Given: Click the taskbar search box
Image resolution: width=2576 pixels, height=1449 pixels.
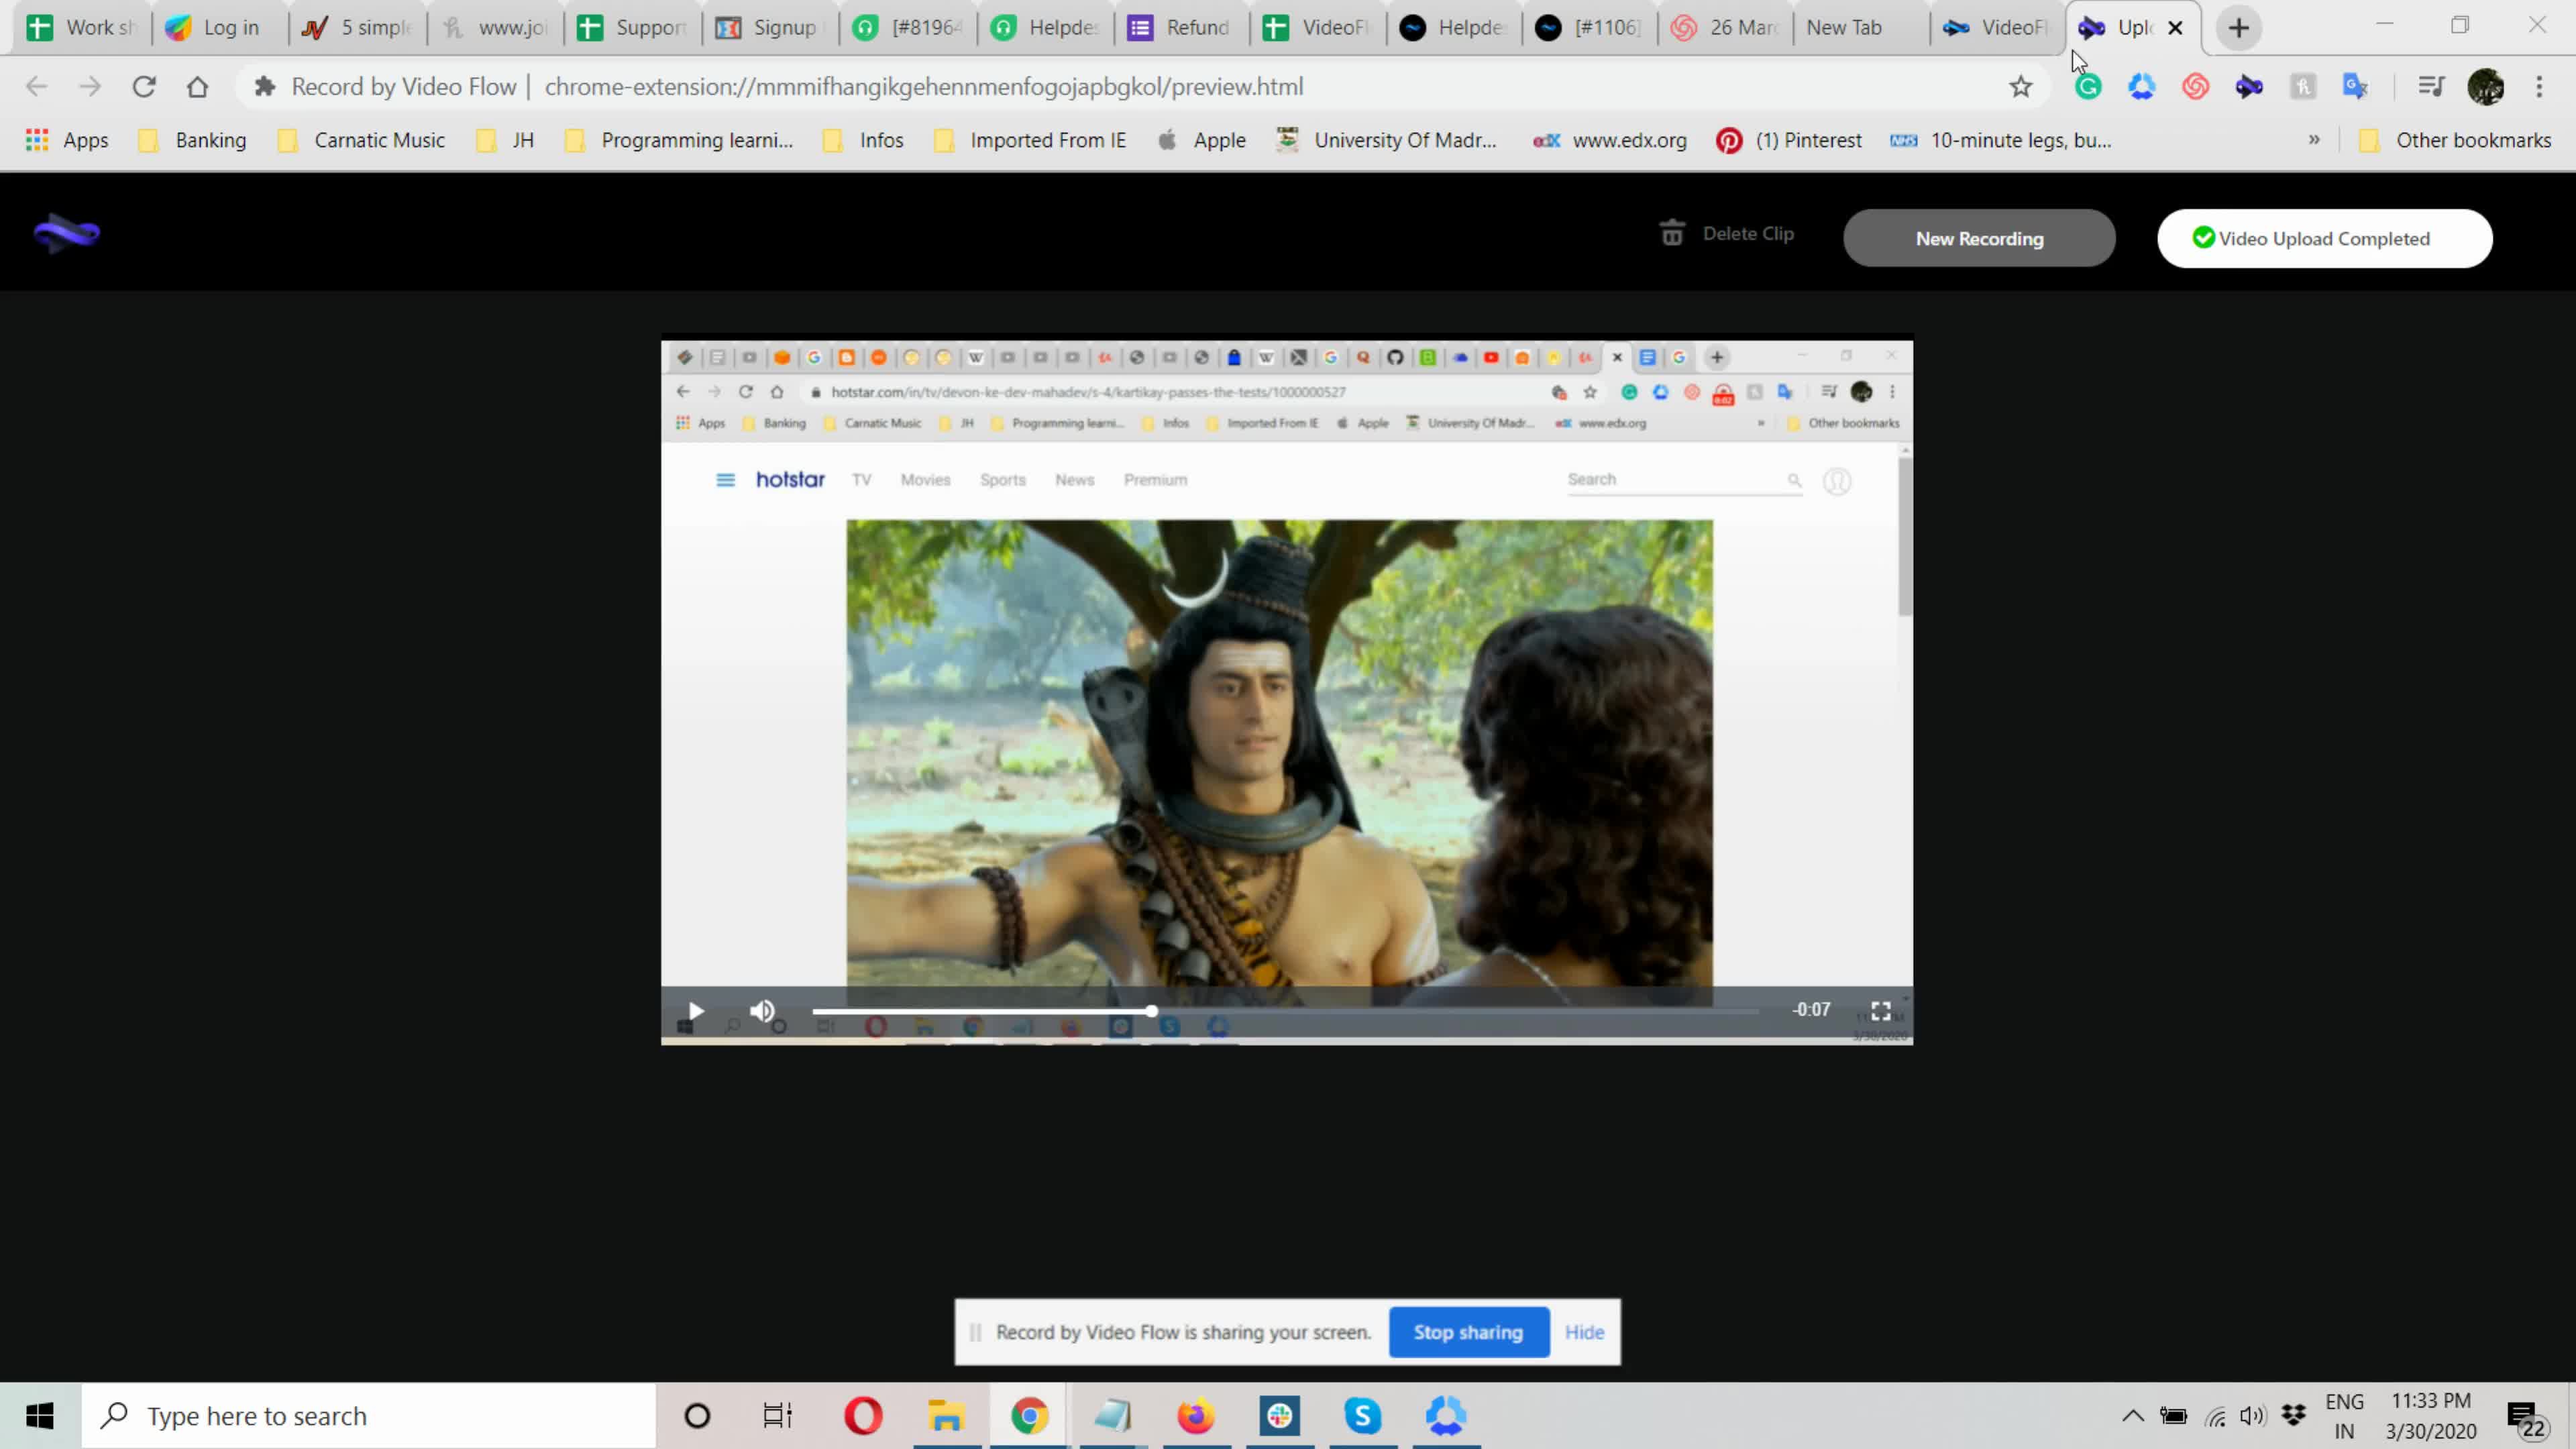Looking at the screenshot, I should coord(368,1416).
